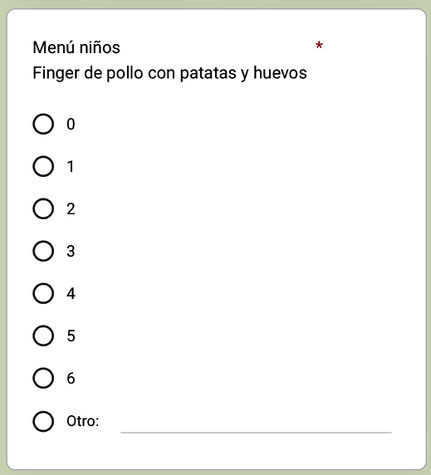This screenshot has height=475, width=431.
Task: Select the Otro radio button
Action: click(43, 421)
